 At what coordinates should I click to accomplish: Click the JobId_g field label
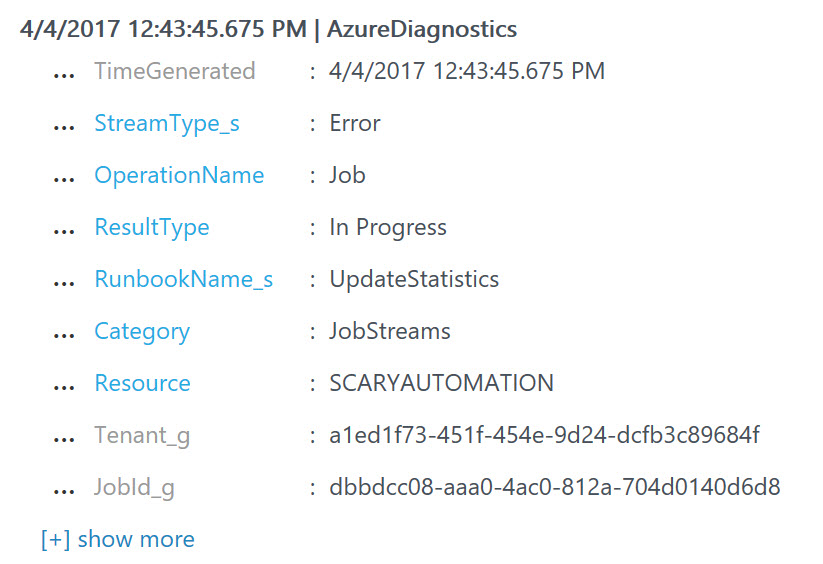click(x=135, y=488)
